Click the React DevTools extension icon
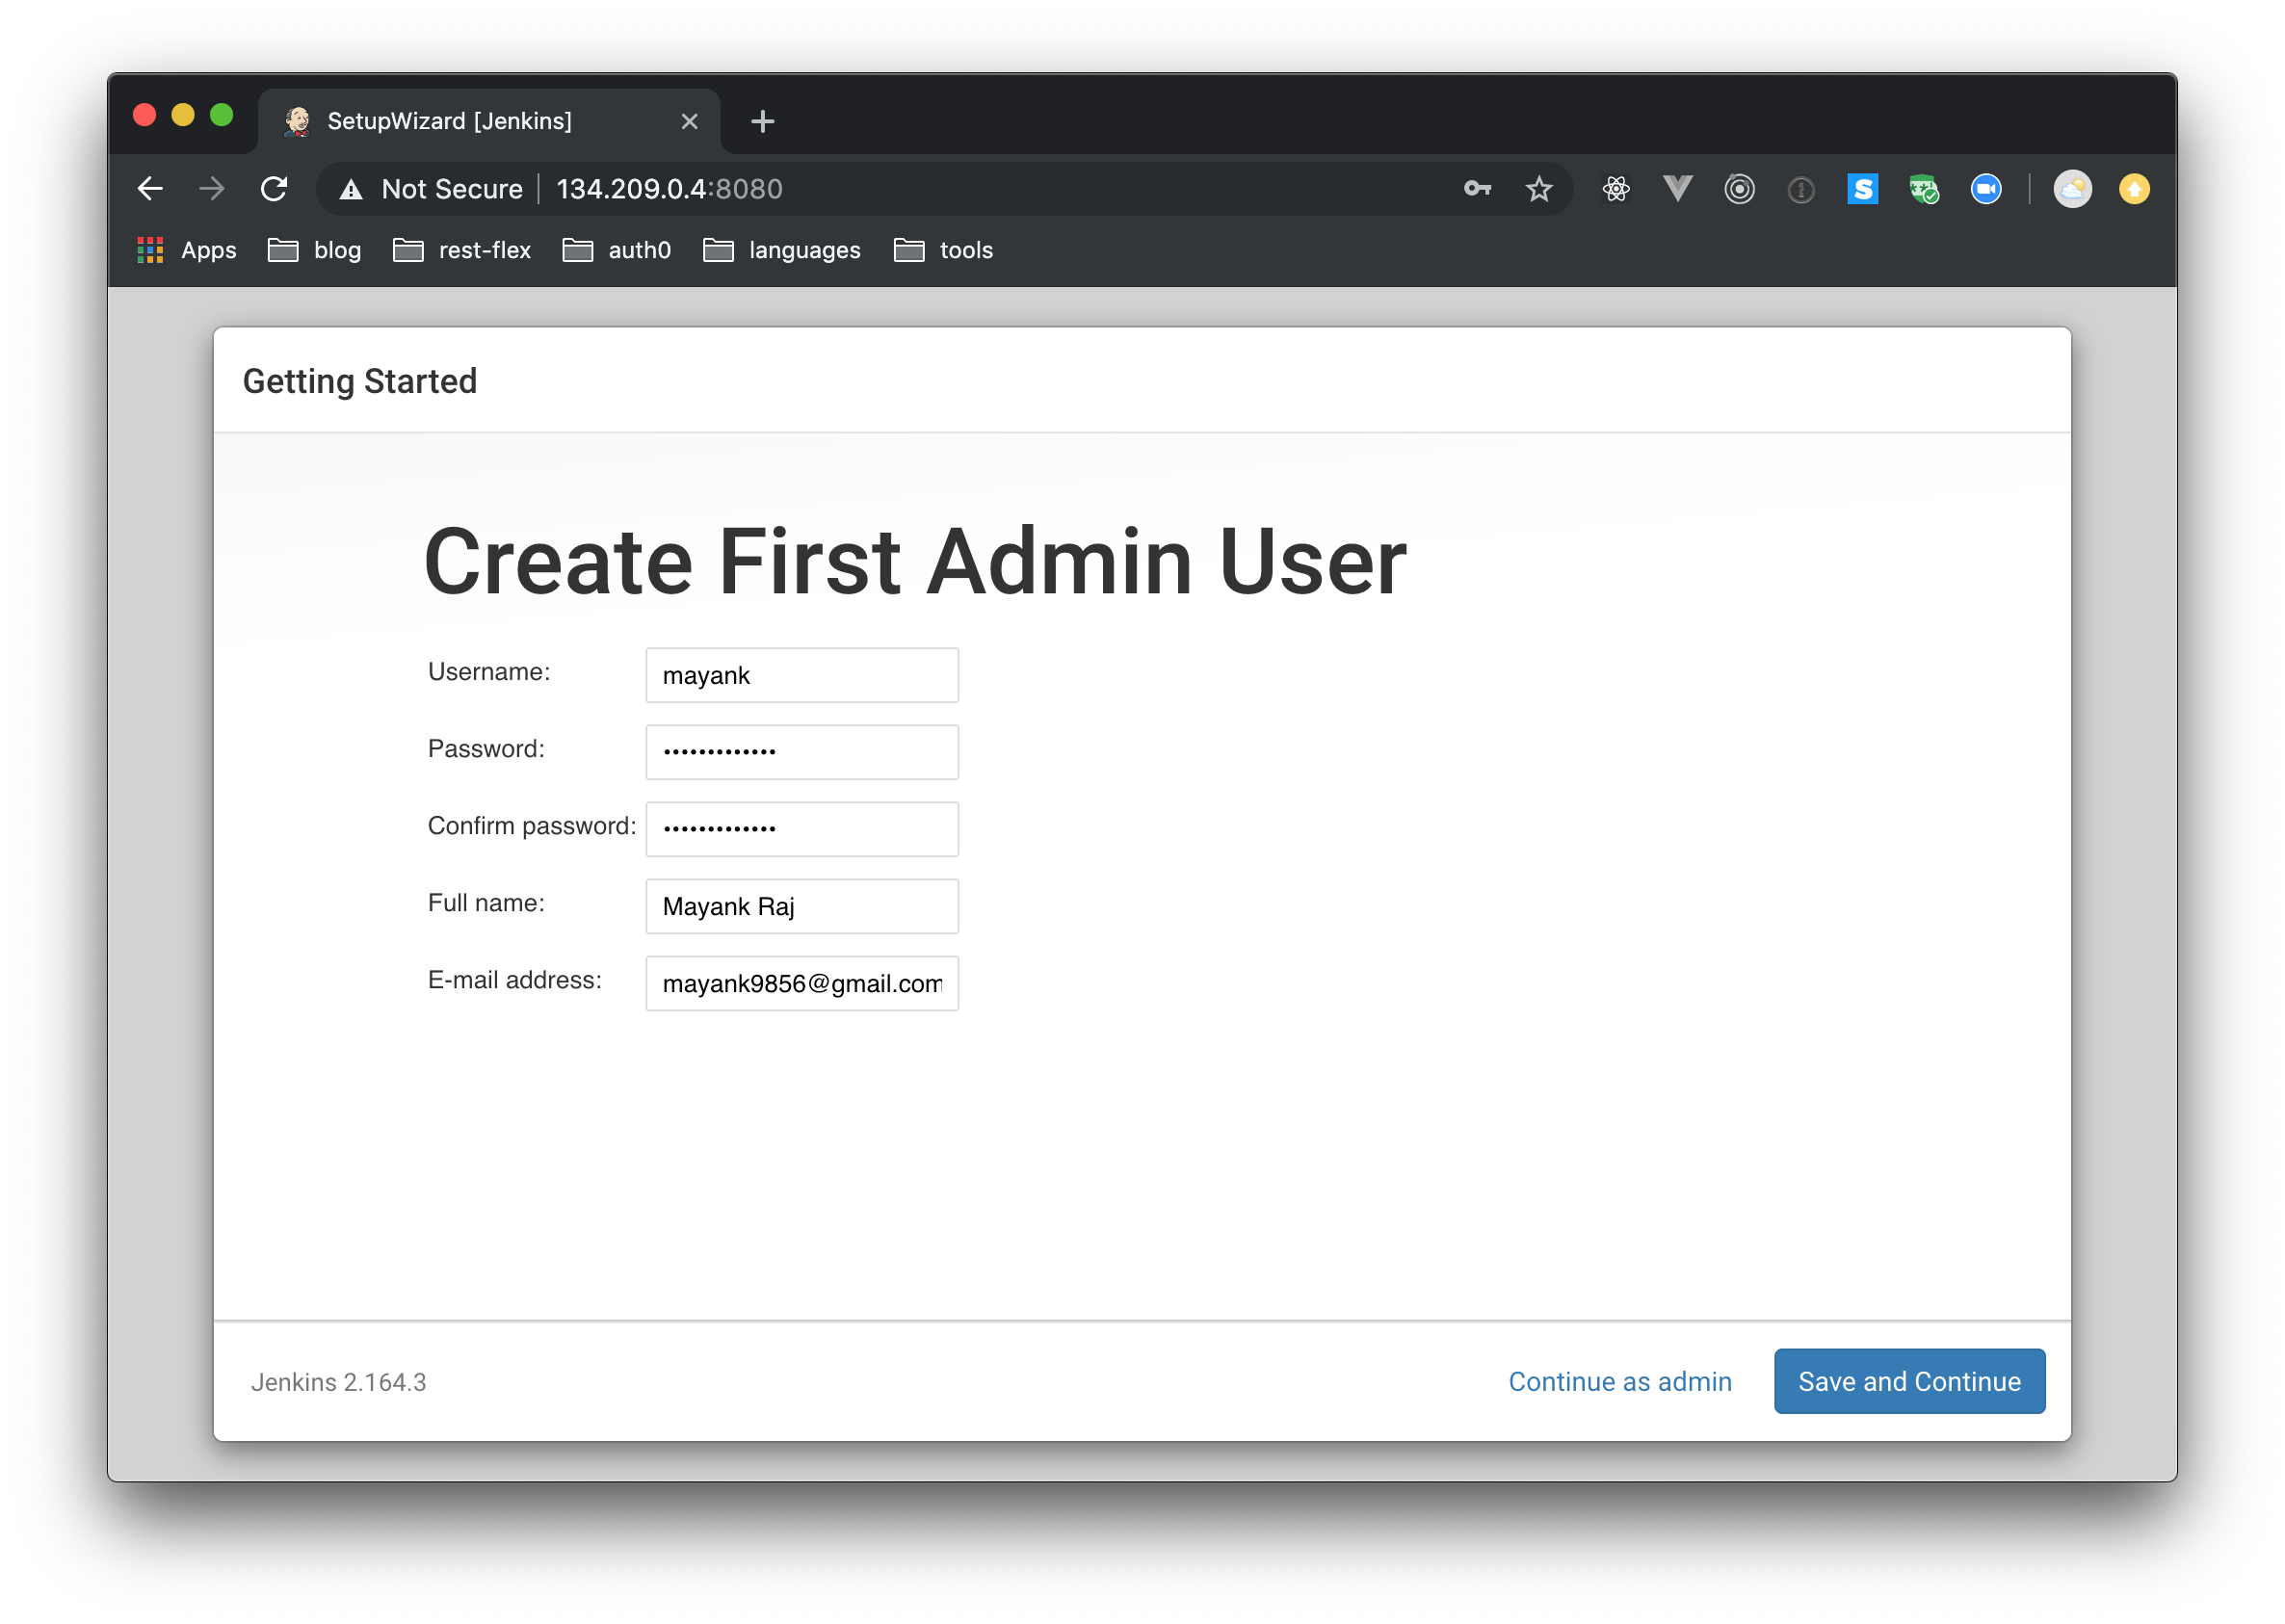The width and height of the screenshot is (2285, 1624). pyautogui.click(x=1616, y=189)
